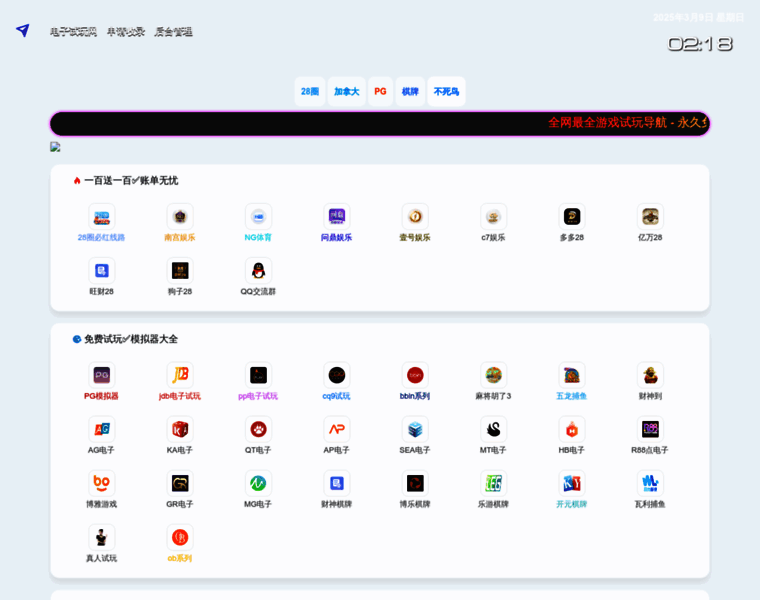Open the 问鼎娱乐 icon
The image size is (760, 600).
point(337,217)
